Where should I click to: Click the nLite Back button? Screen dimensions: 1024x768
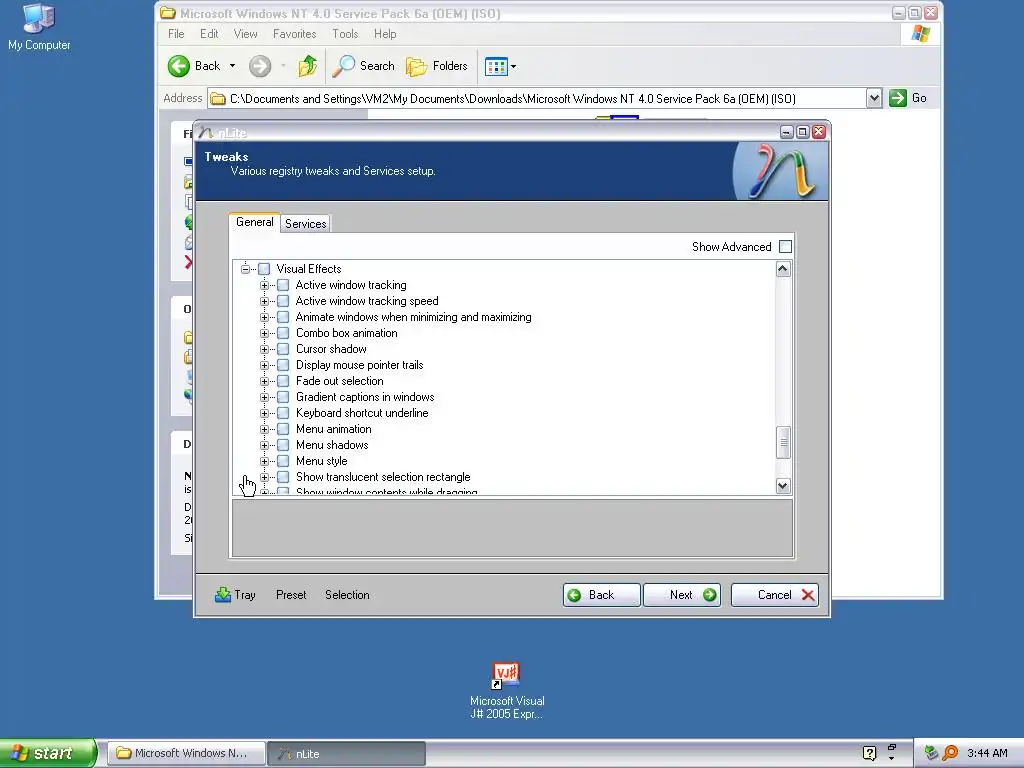pos(601,595)
